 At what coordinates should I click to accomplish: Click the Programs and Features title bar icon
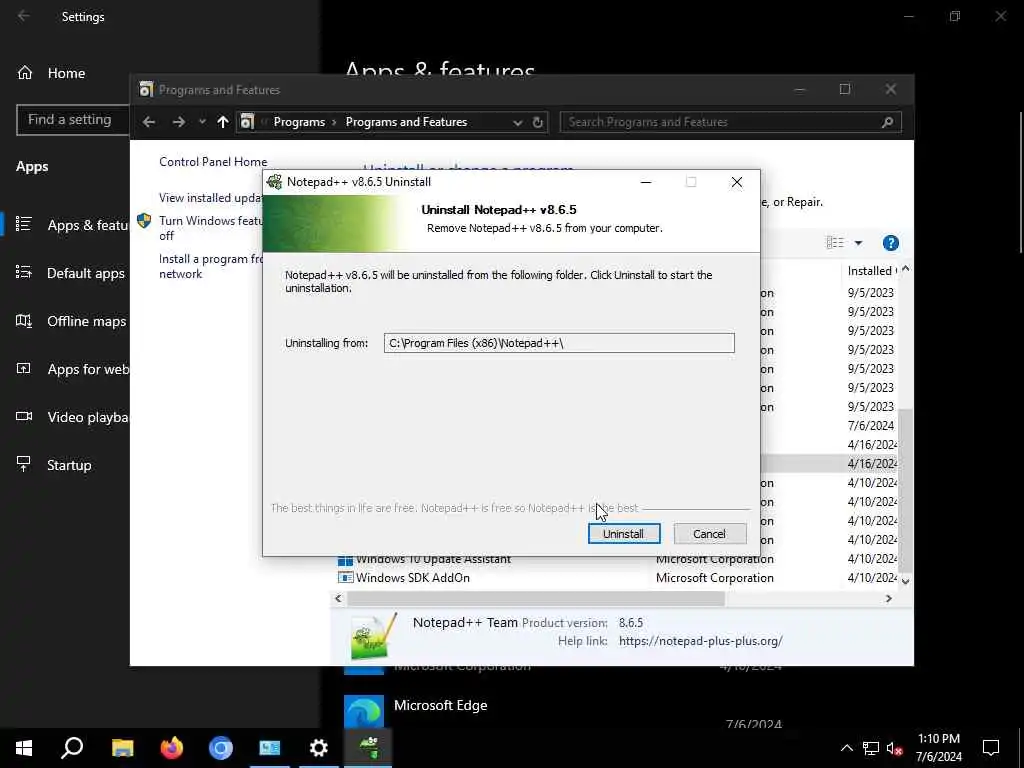pyautogui.click(x=146, y=89)
